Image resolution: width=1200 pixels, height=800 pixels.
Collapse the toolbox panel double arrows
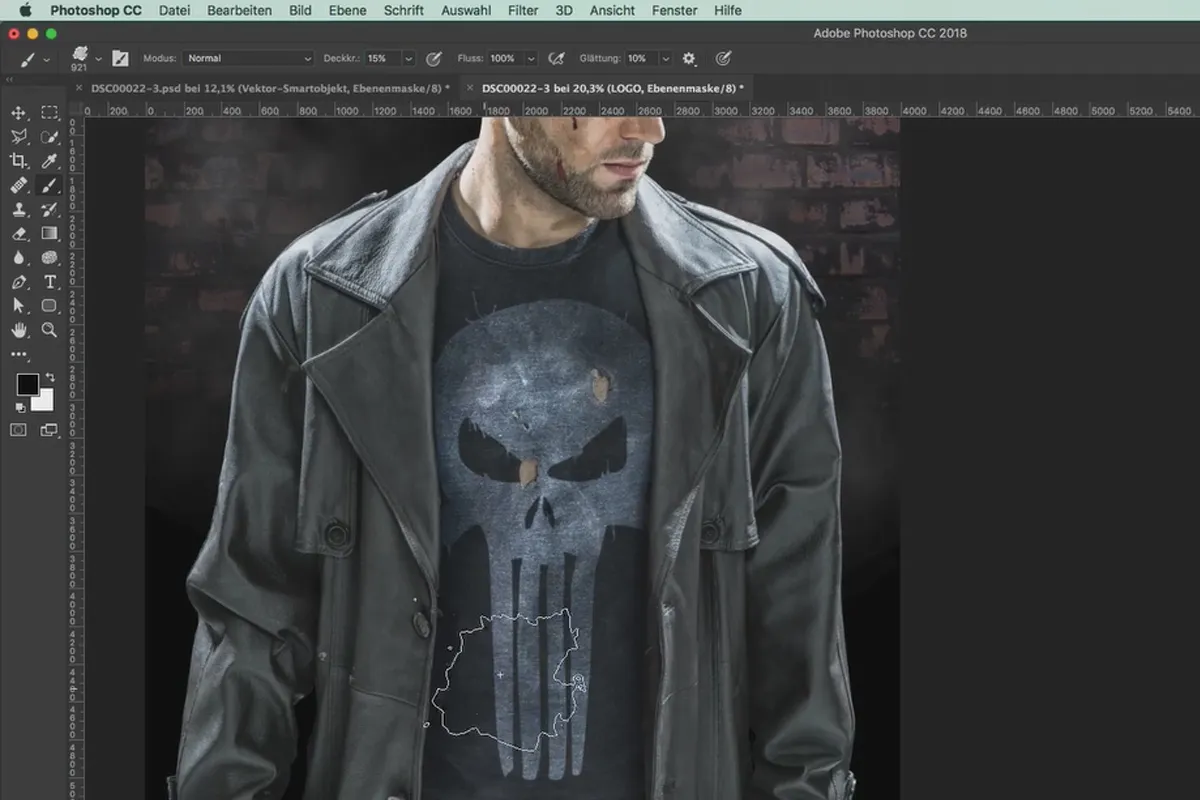tap(9, 79)
